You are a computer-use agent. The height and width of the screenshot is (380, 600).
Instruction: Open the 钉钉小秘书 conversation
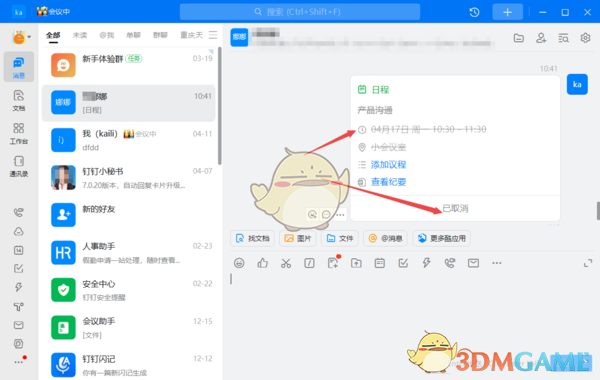coord(129,178)
